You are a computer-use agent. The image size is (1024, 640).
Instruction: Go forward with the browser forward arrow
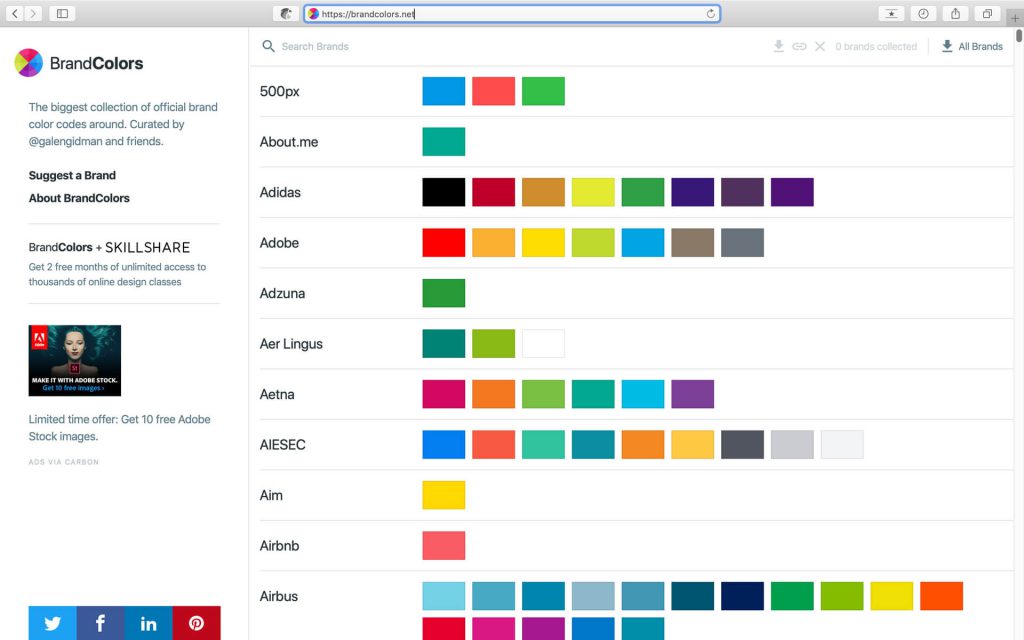[x=33, y=13]
